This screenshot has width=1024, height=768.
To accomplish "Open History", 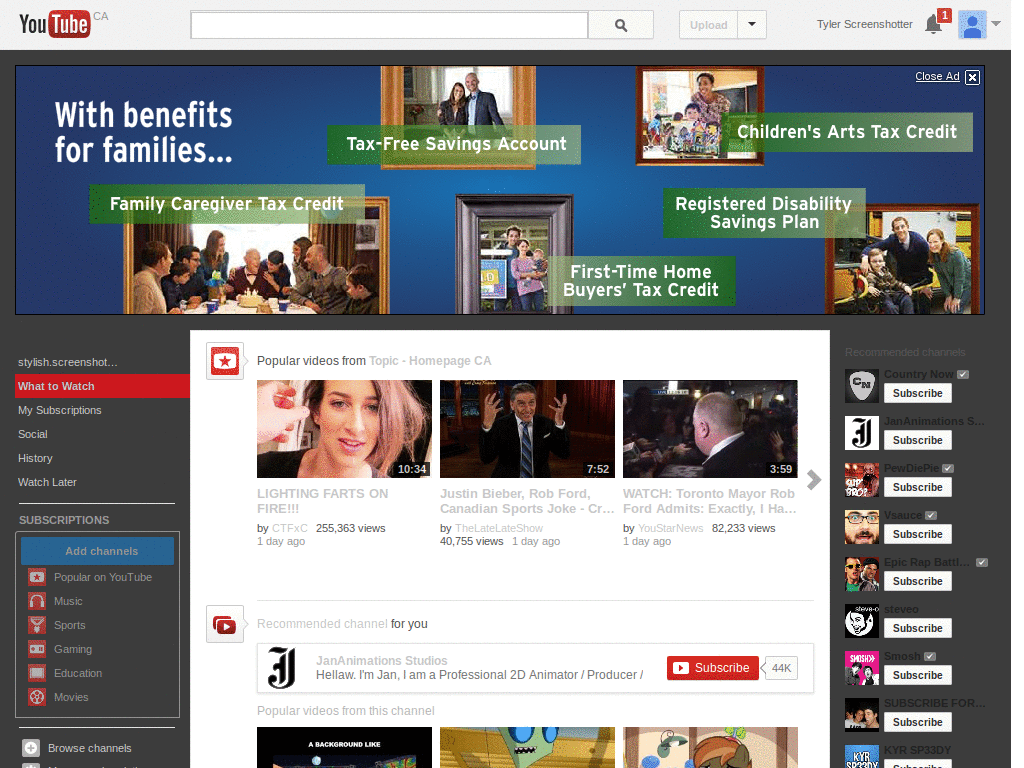I will [x=35, y=458].
